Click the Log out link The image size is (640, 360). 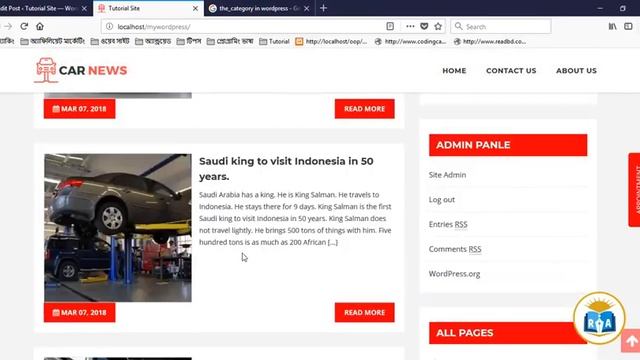442,200
